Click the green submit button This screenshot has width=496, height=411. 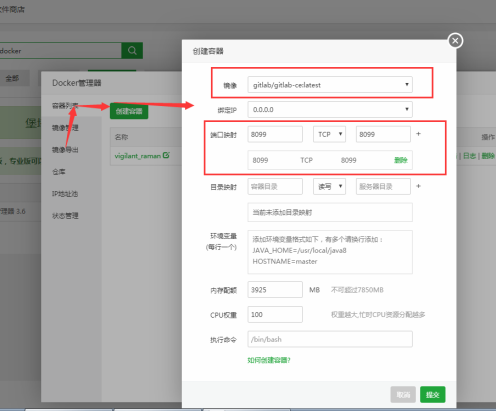point(433,395)
